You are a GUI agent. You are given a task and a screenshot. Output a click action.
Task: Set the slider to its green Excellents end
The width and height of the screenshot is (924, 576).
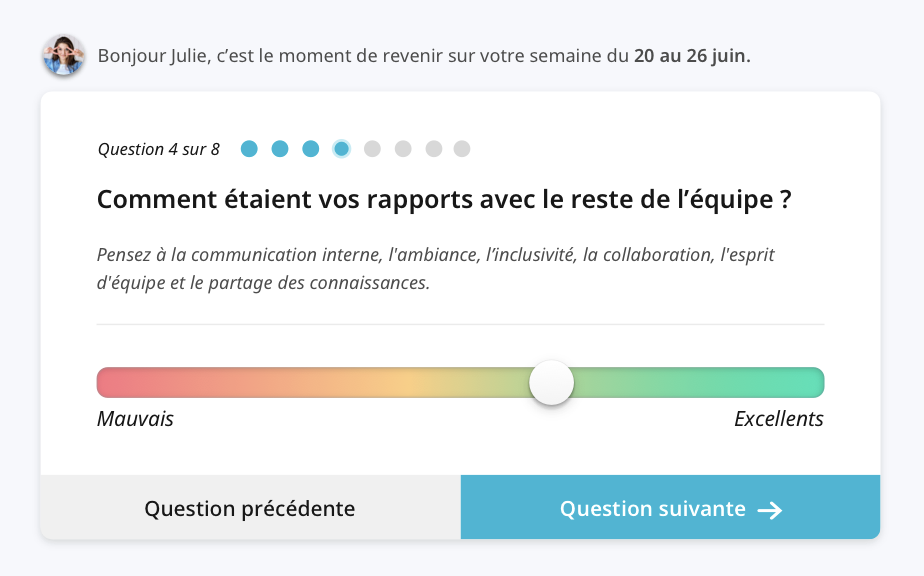(x=816, y=383)
